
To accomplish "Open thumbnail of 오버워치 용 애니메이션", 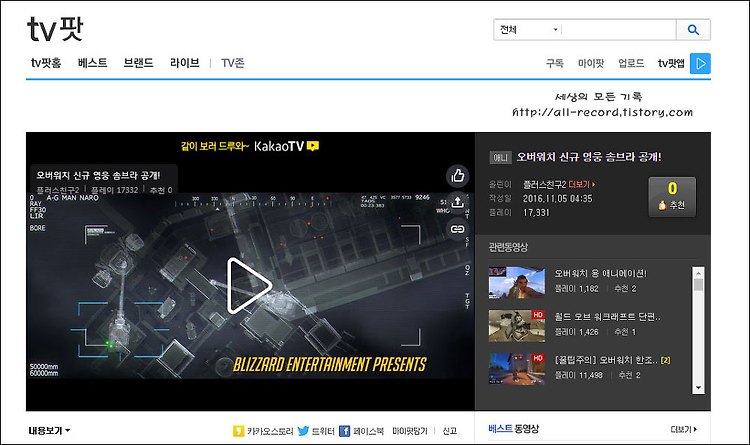I will click(x=517, y=282).
